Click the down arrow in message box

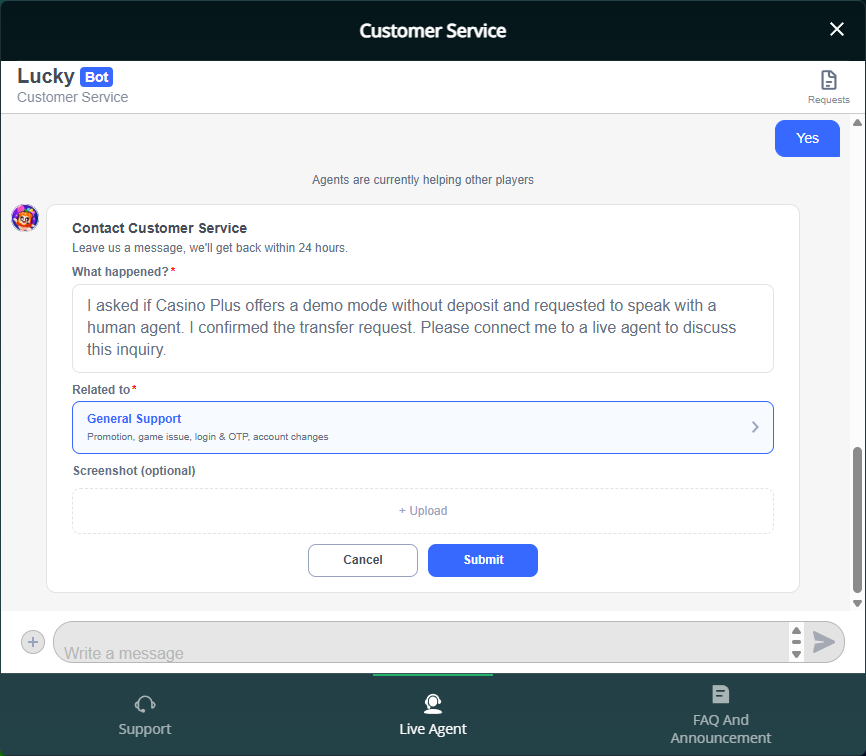pyautogui.click(x=796, y=654)
